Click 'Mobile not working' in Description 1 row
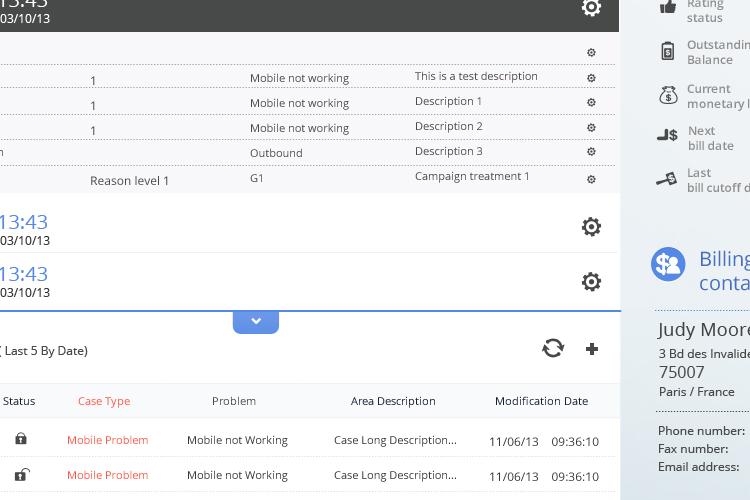The image size is (750, 500). [299, 103]
